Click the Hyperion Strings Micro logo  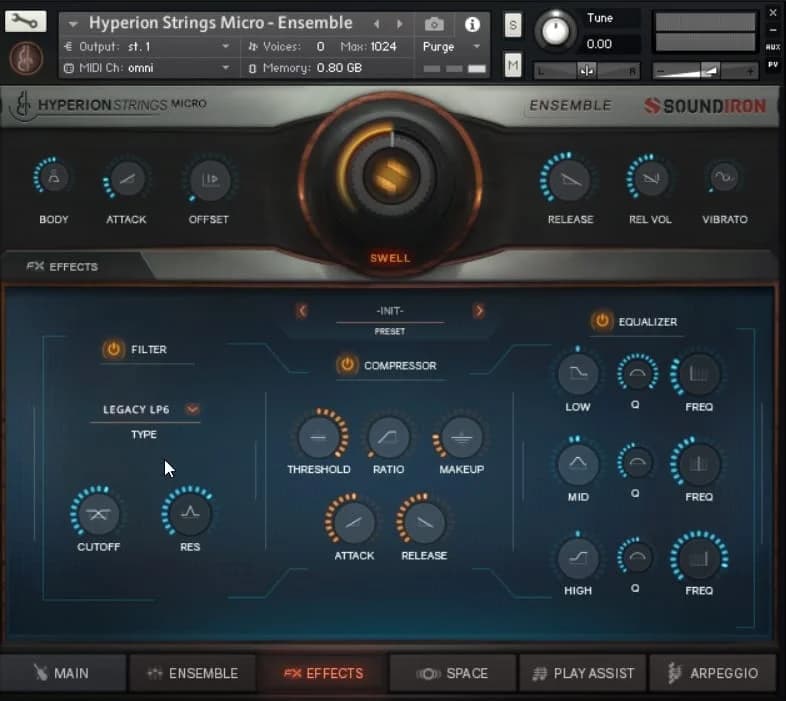click(x=110, y=104)
